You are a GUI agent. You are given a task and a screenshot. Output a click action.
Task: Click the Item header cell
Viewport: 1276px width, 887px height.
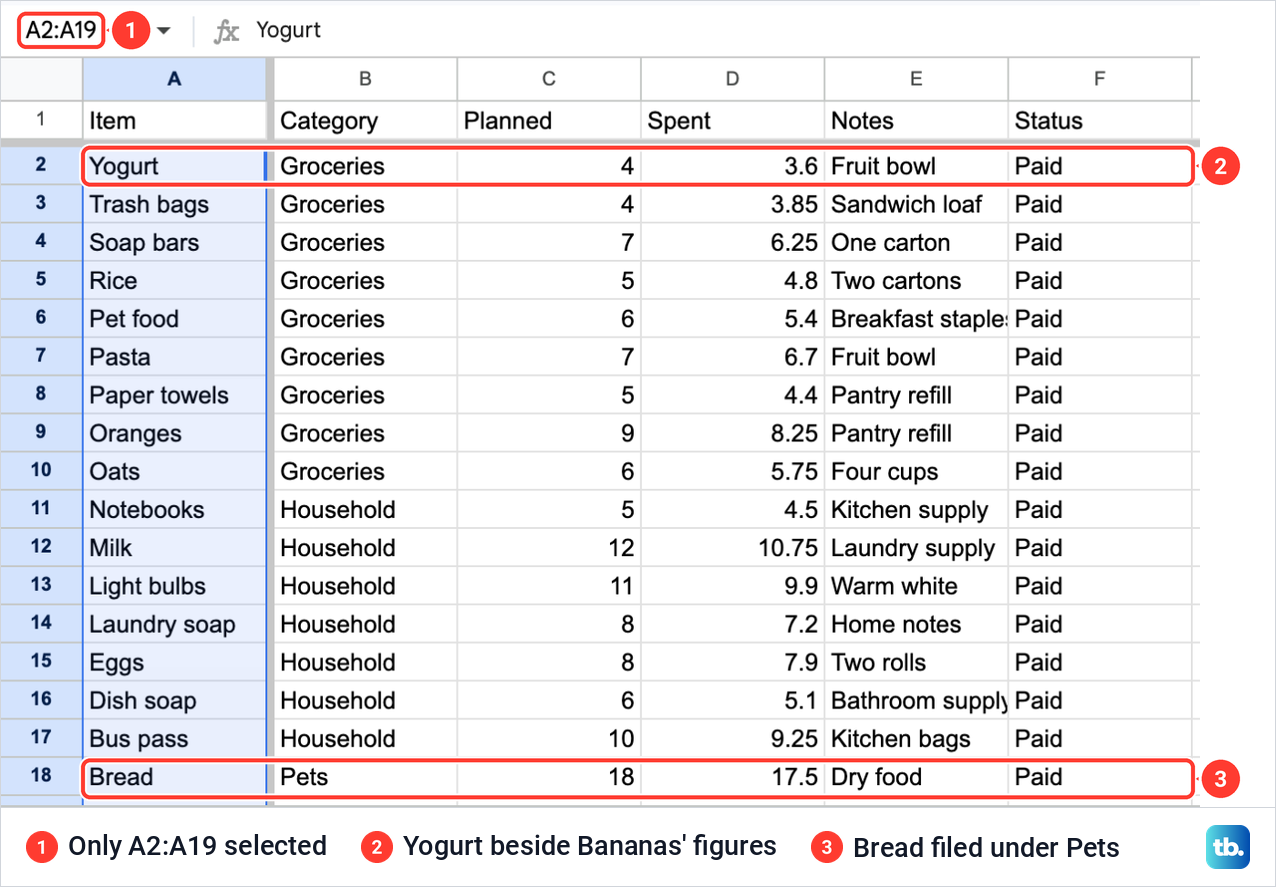[175, 120]
